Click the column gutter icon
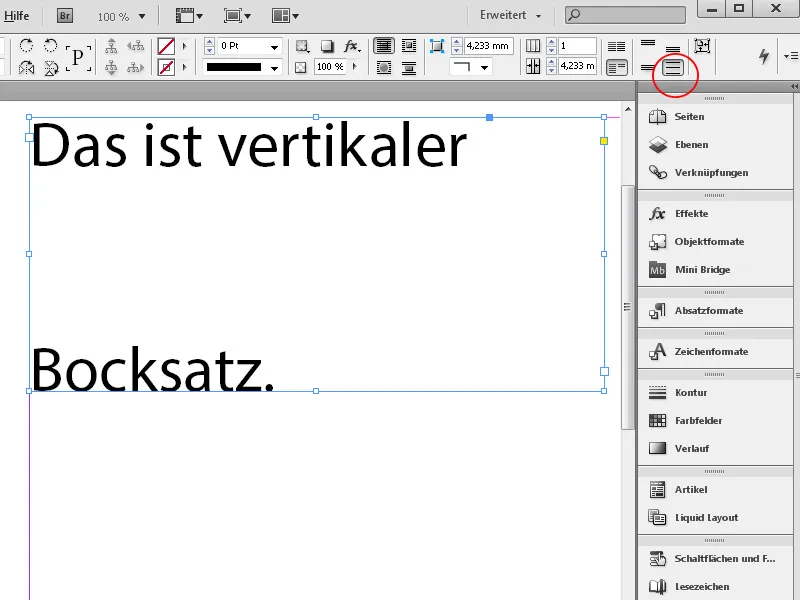Viewport: 800px width, 600px height. [x=533, y=66]
